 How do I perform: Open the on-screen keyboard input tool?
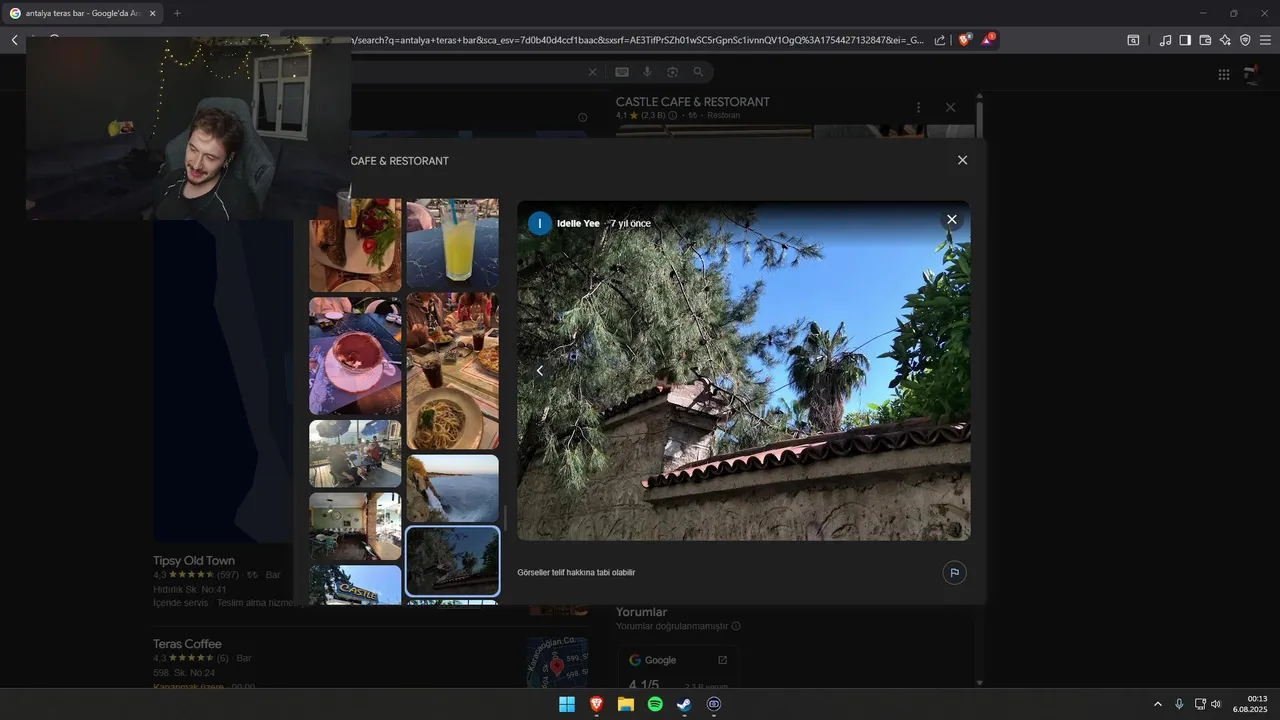point(622,72)
